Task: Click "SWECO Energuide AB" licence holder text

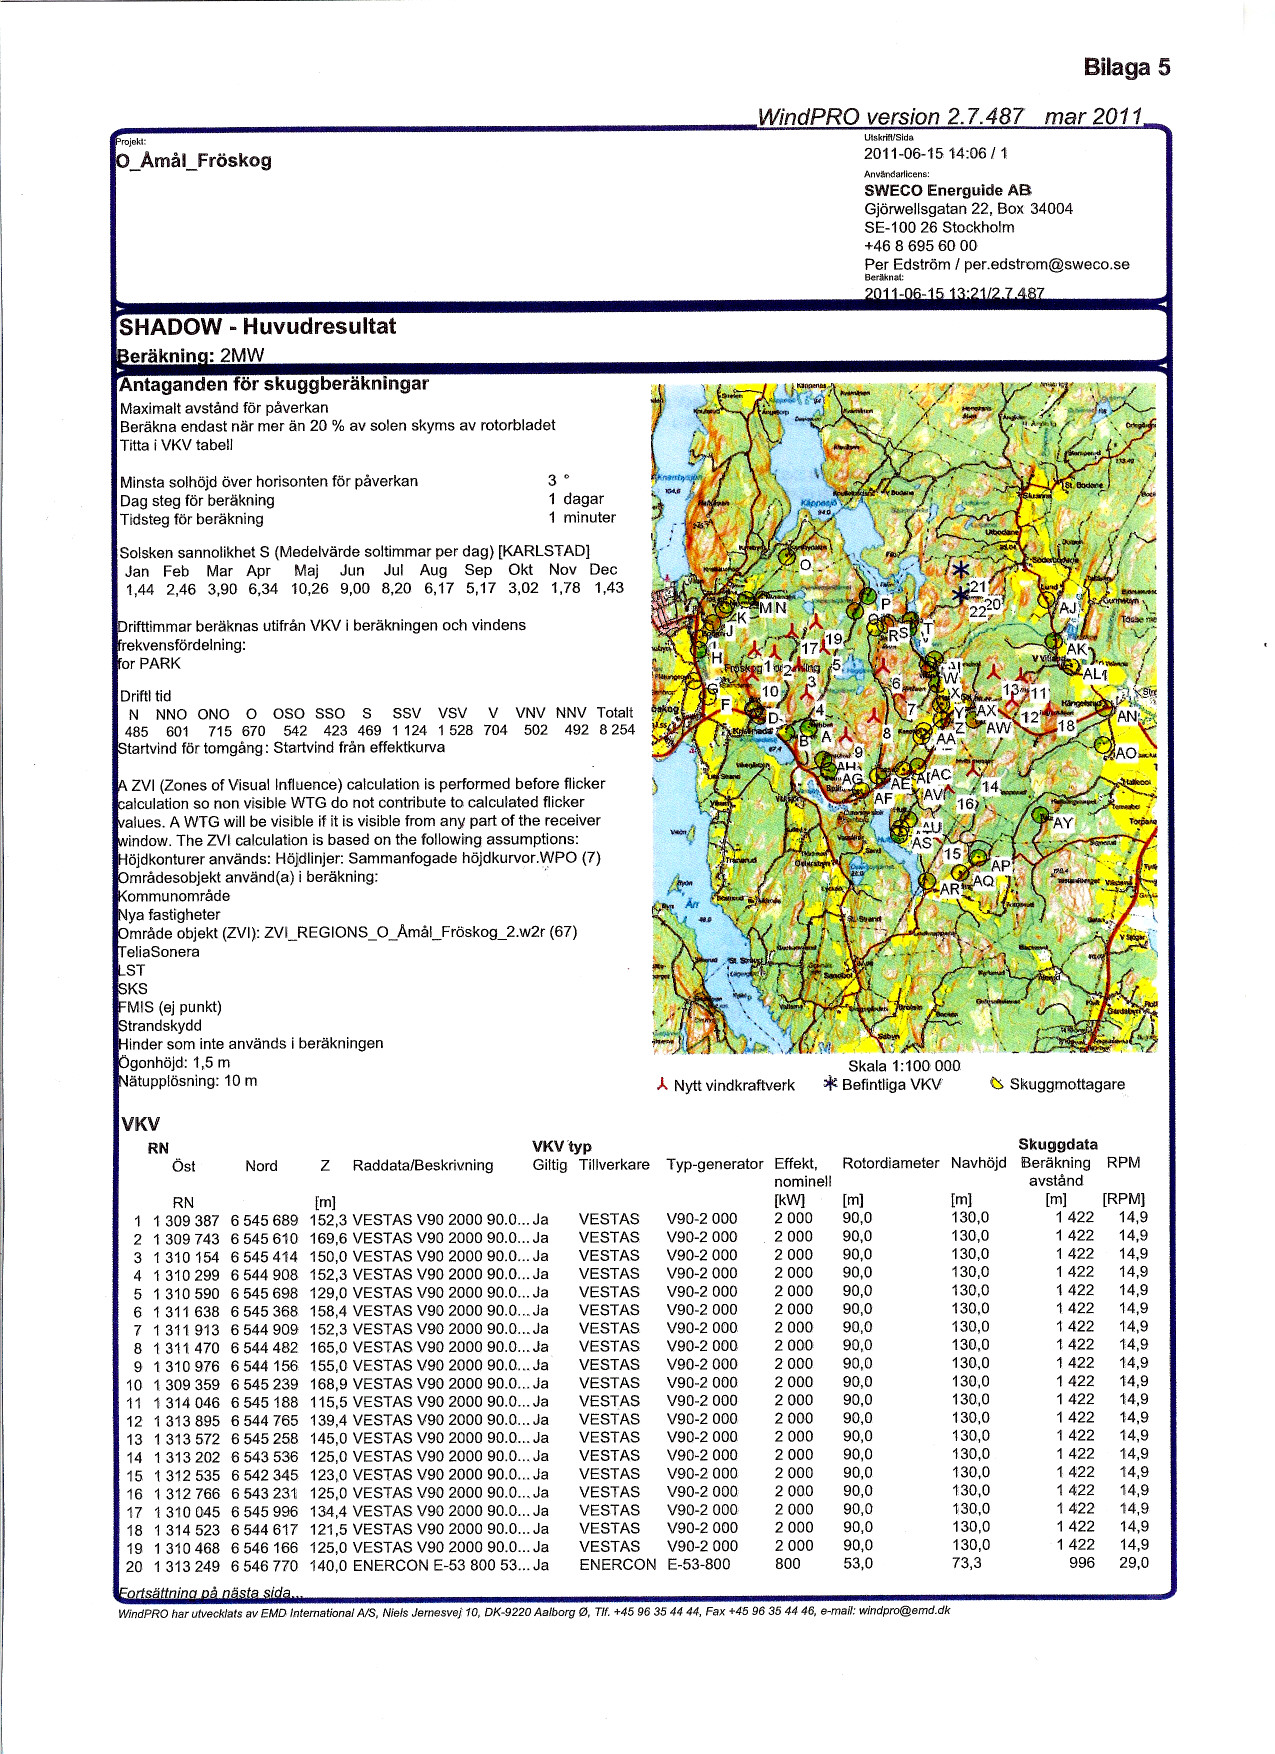Action: click(948, 190)
